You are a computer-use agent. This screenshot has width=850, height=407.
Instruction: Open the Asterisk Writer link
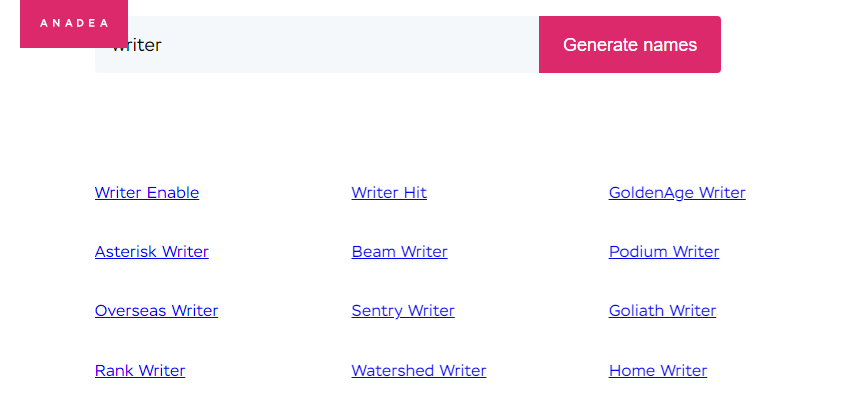point(152,251)
